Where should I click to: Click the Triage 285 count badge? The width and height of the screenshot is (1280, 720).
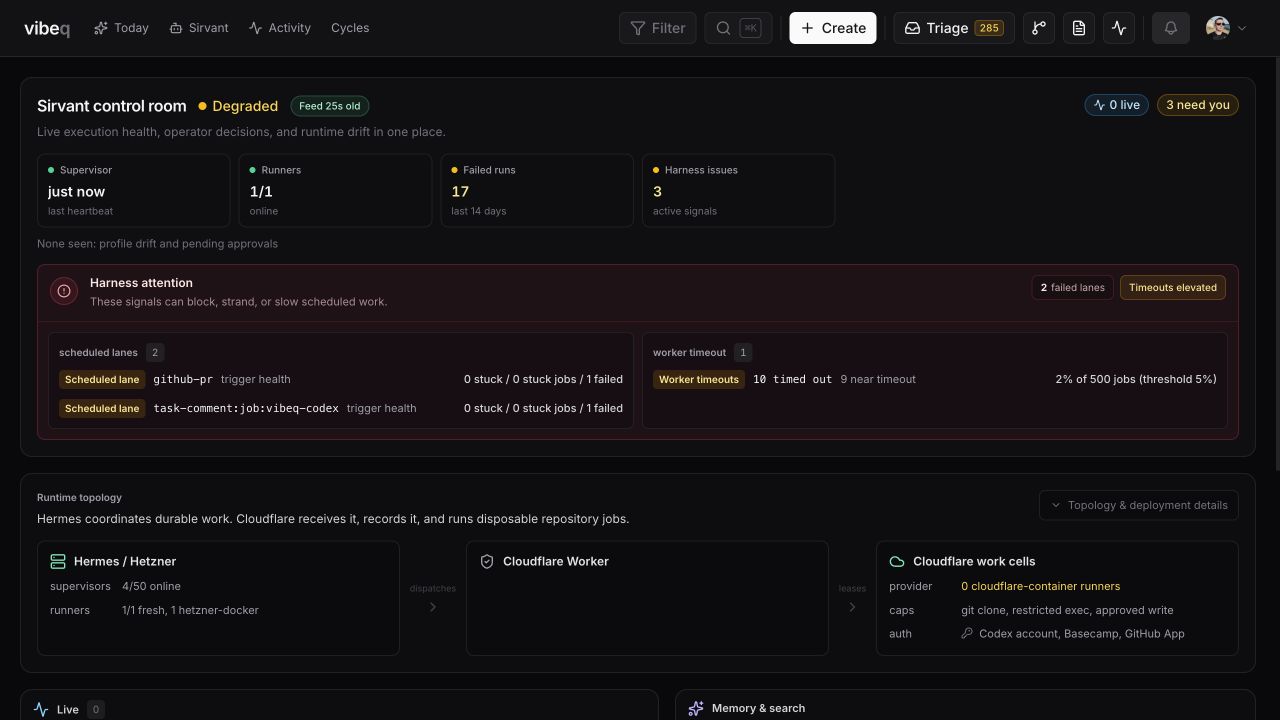[989, 28]
